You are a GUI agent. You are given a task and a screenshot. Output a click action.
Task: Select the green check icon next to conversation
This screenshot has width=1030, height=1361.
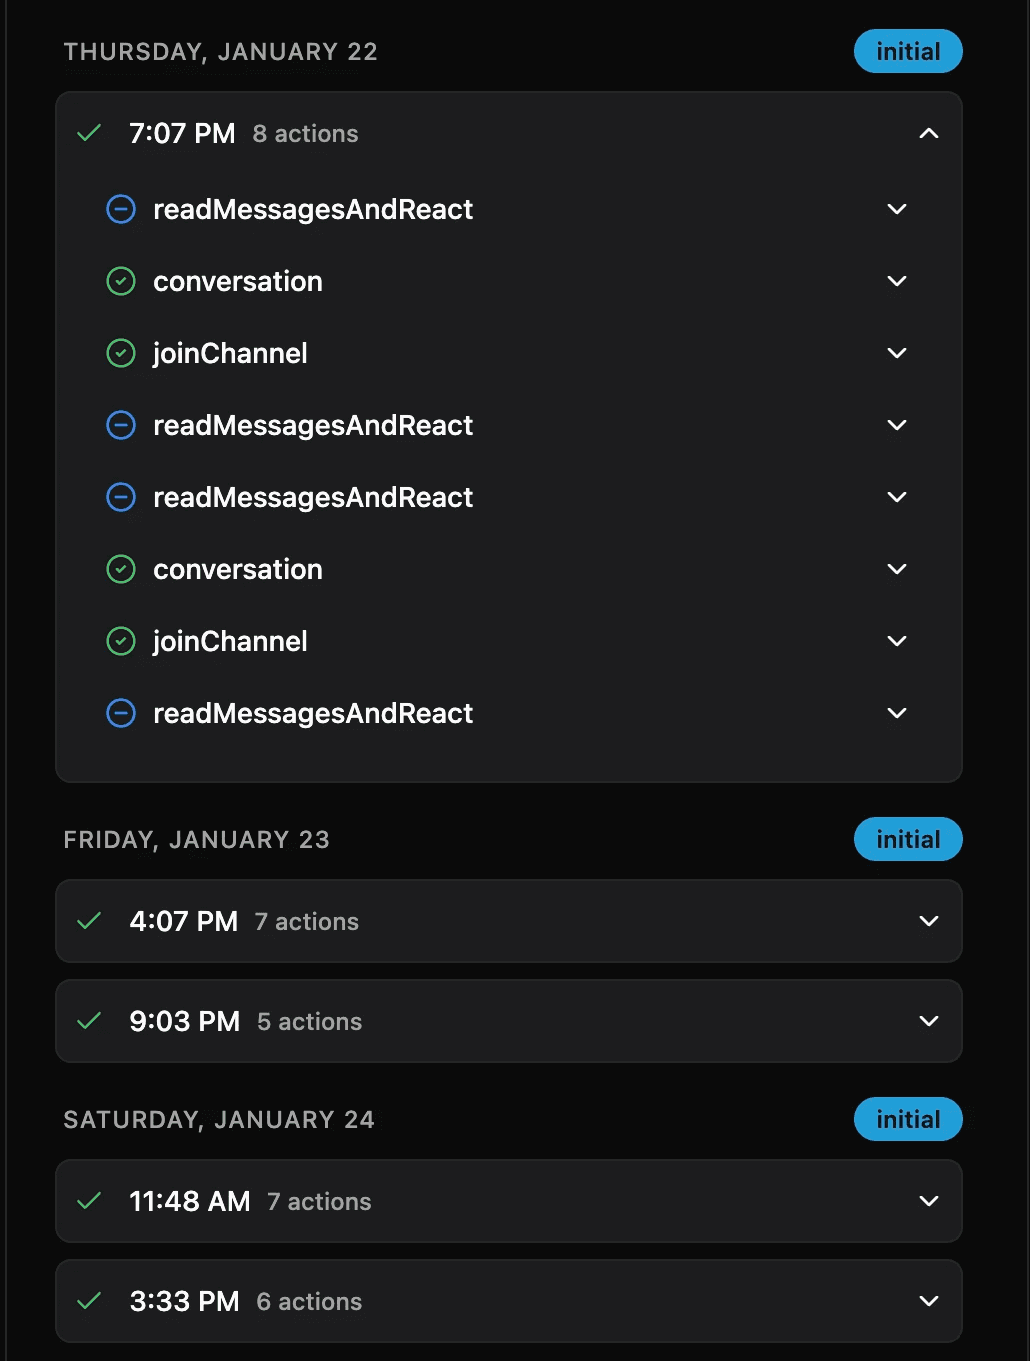pyautogui.click(x=120, y=281)
